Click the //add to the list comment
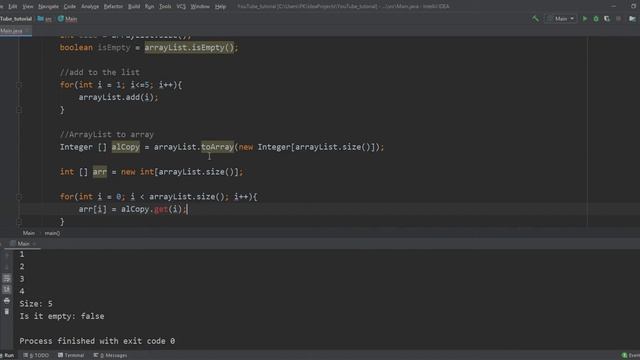The image size is (640, 360). pyautogui.click(x=100, y=72)
